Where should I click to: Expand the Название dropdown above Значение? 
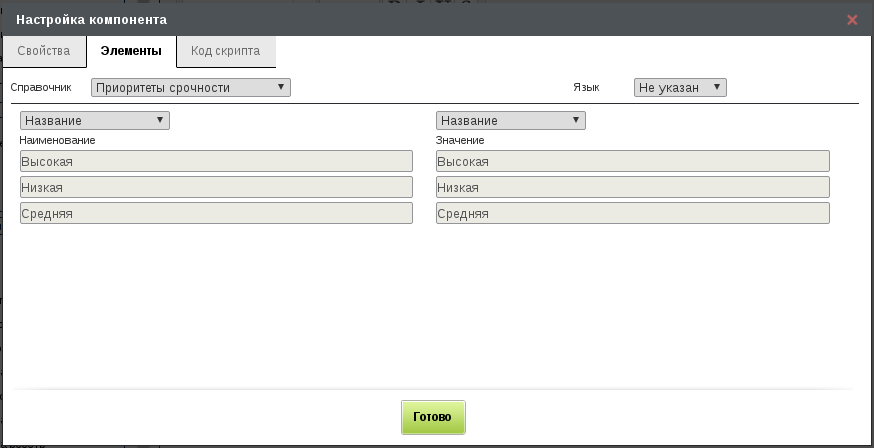point(511,120)
